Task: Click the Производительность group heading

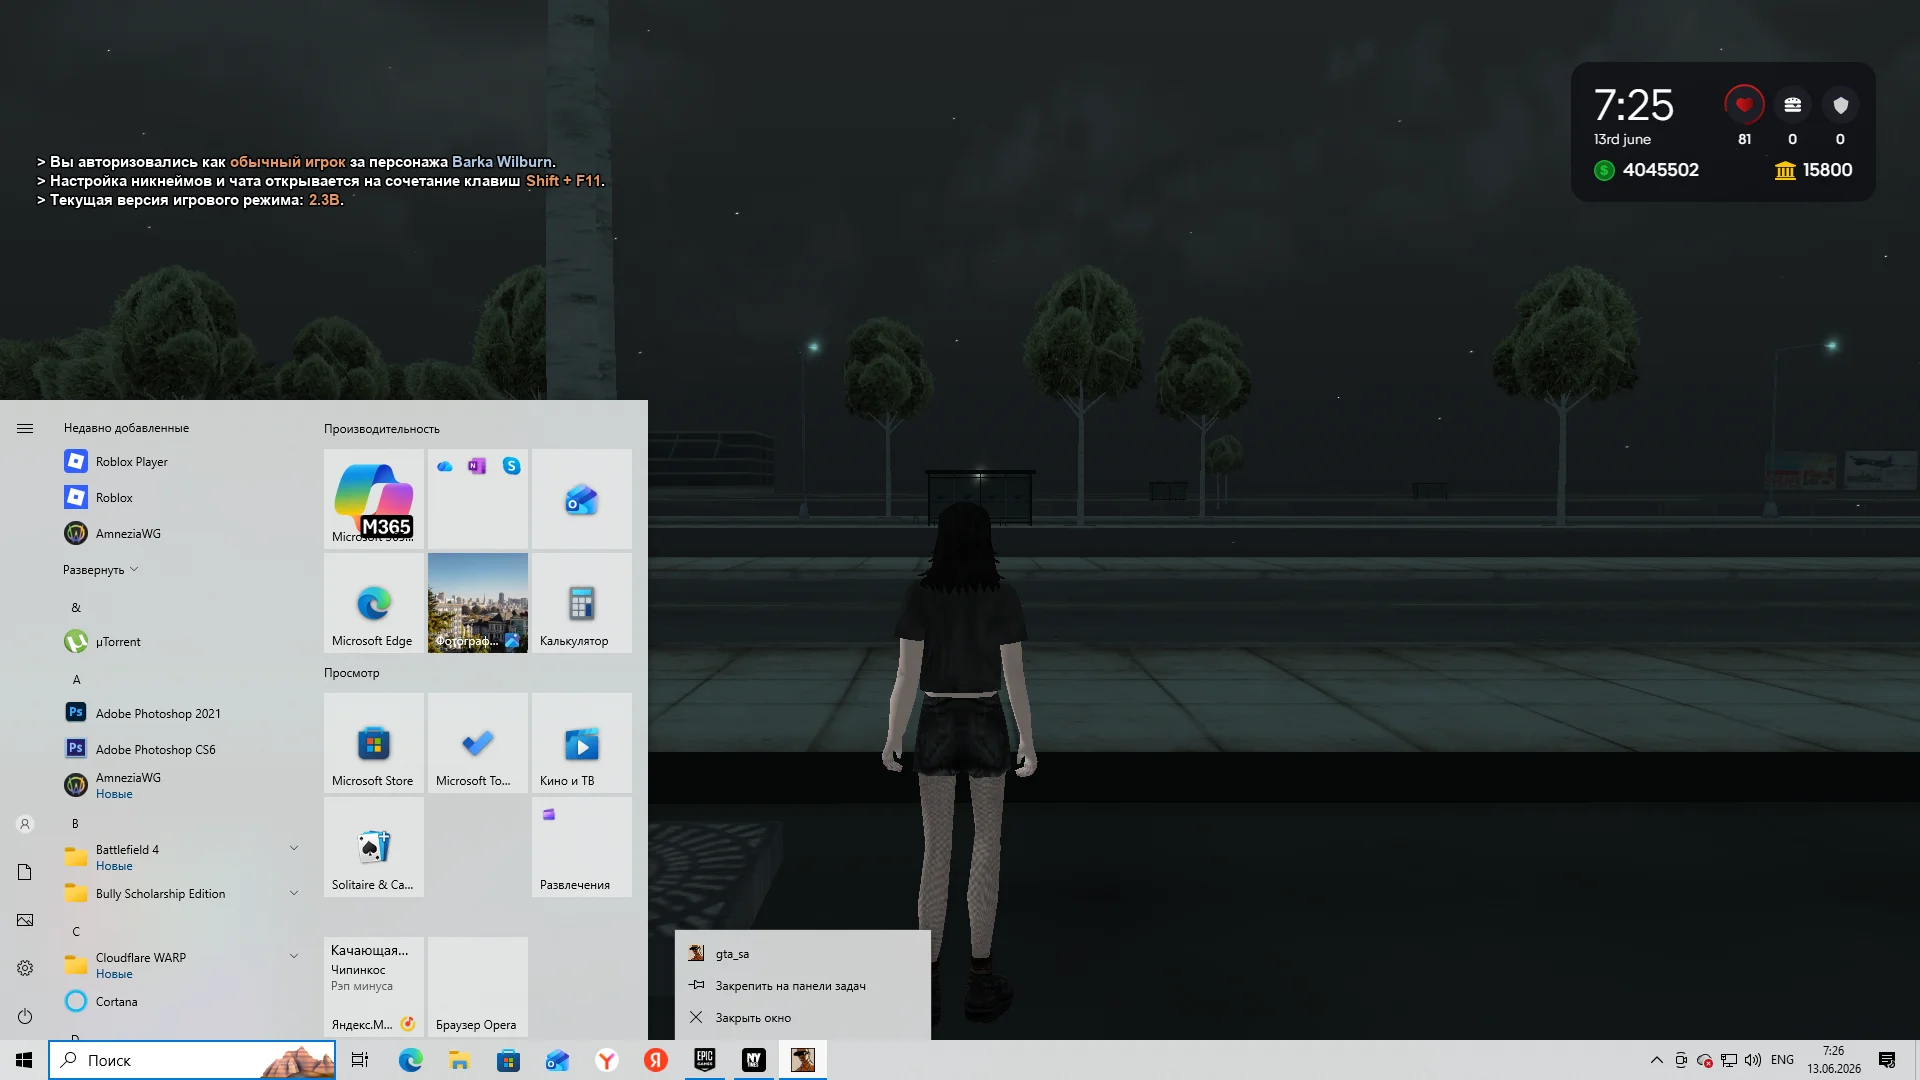Action: (381, 429)
